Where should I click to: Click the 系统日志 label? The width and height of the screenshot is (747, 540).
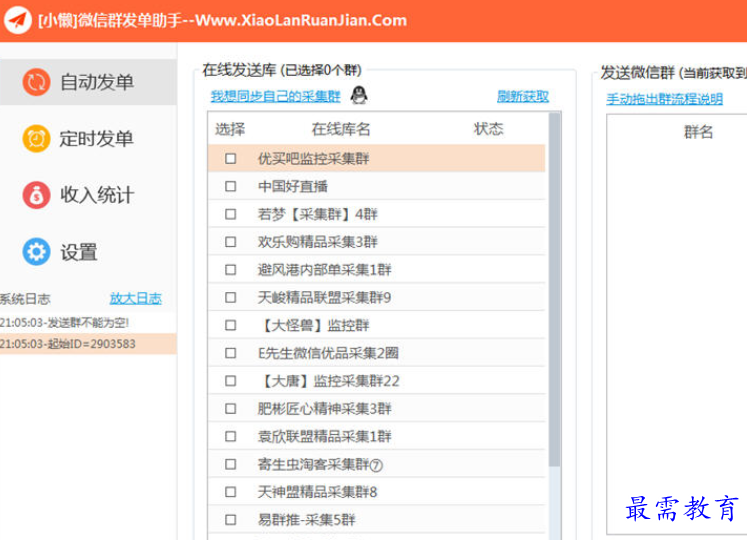click(x=25, y=298)
